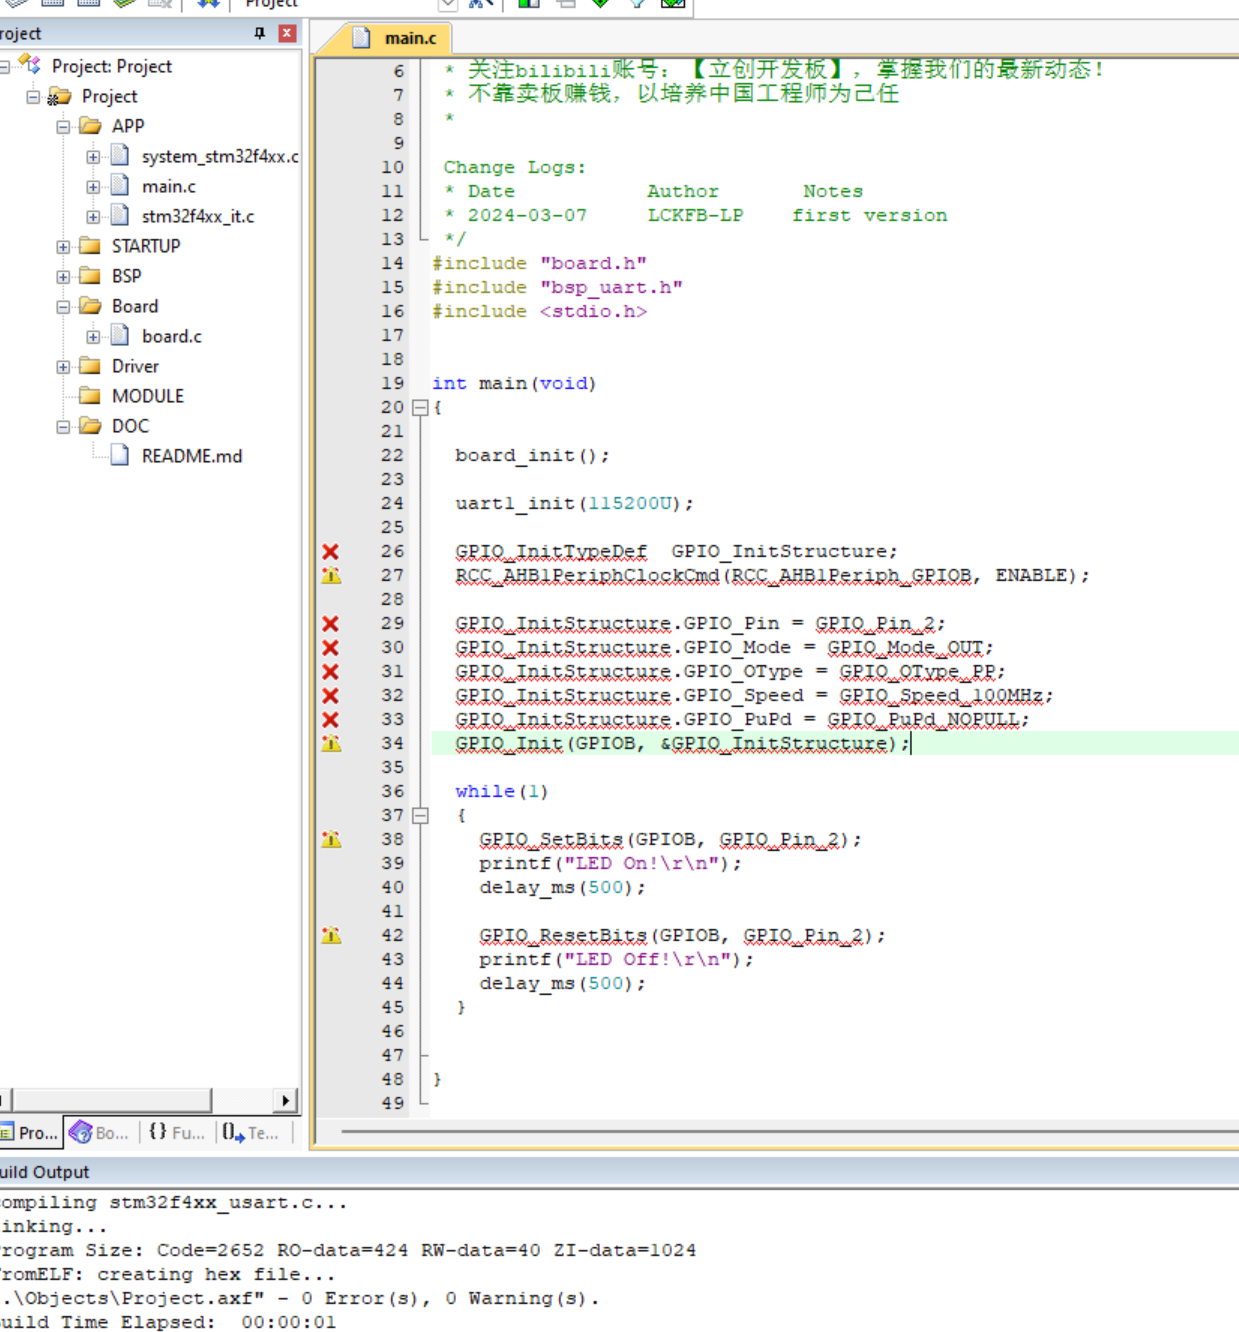Collapse the while loop code fold
Image resolution: width=1239 pixels, height=1332 pixels.
point(420,815)
